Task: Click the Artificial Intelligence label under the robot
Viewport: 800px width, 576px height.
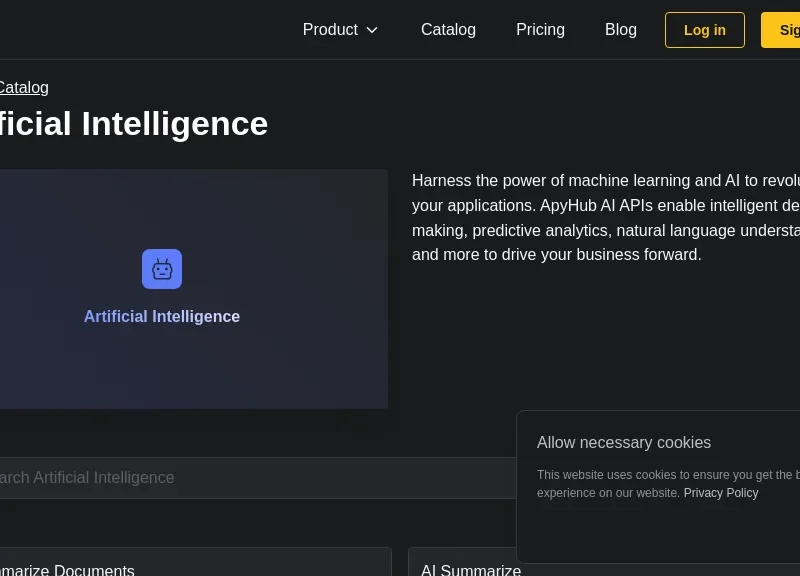Action: pyautogui.click(x=162, y=316)
